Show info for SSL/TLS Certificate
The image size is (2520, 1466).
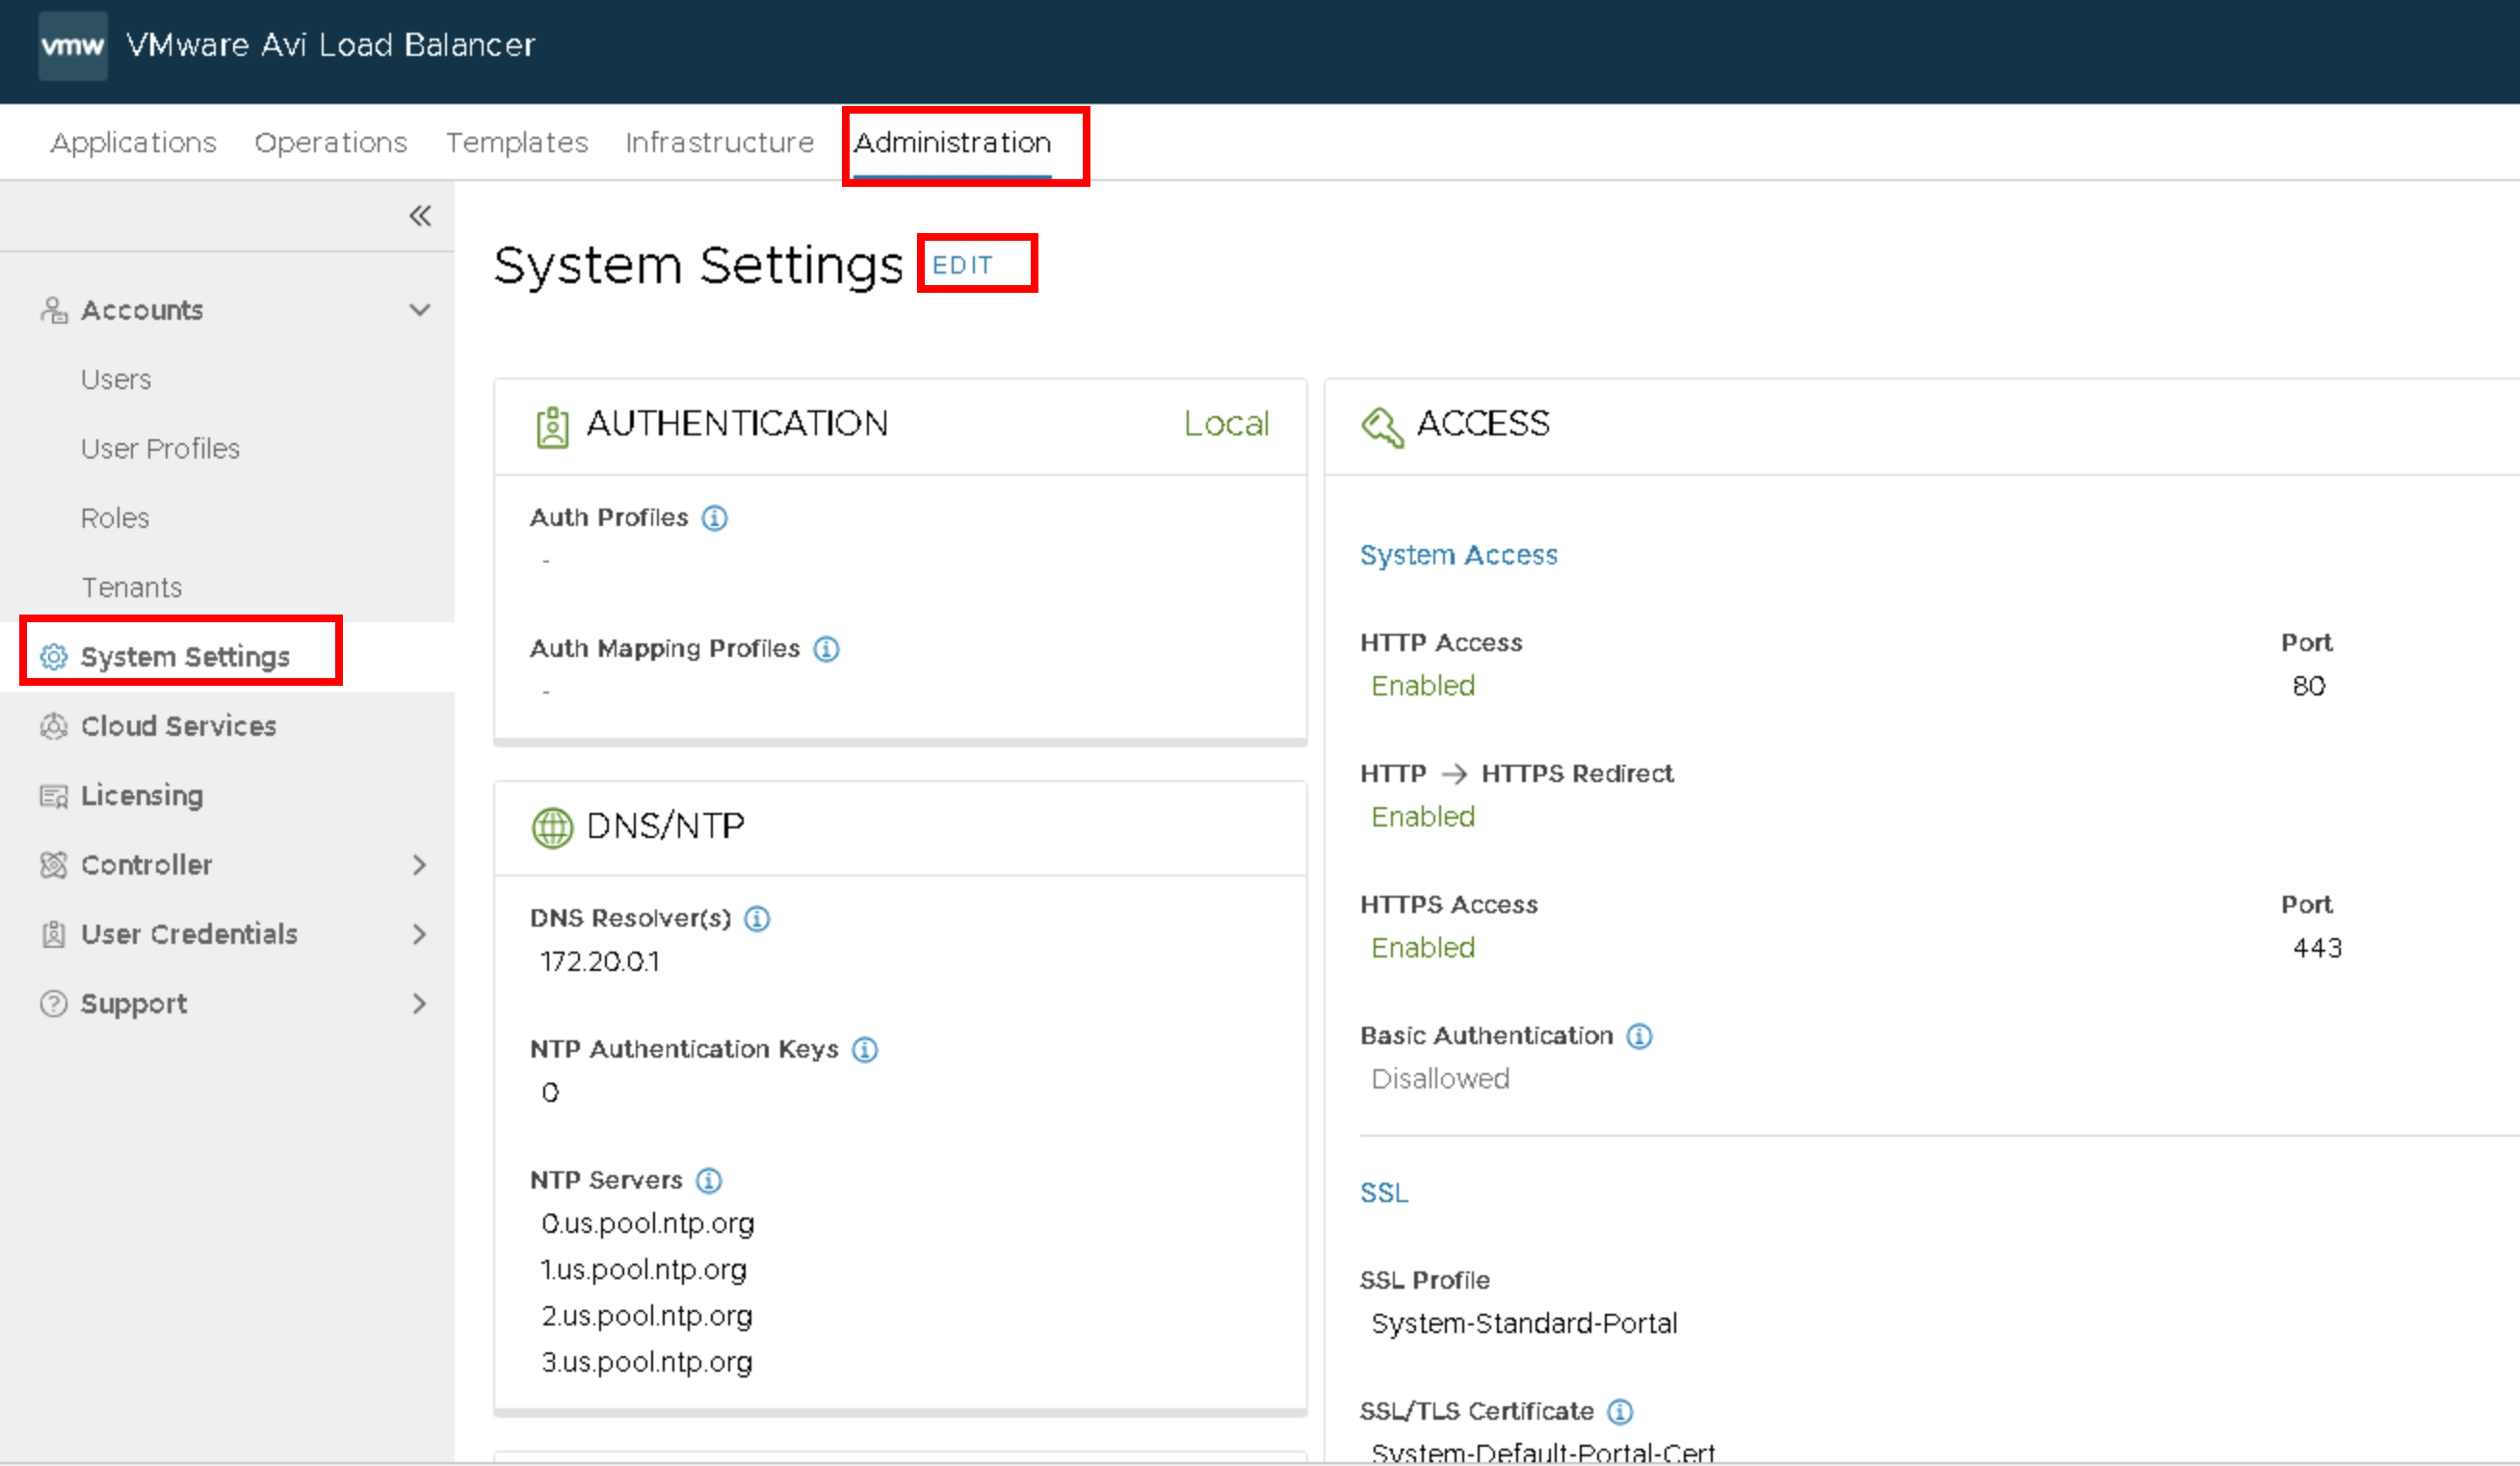[1620, 1412]
